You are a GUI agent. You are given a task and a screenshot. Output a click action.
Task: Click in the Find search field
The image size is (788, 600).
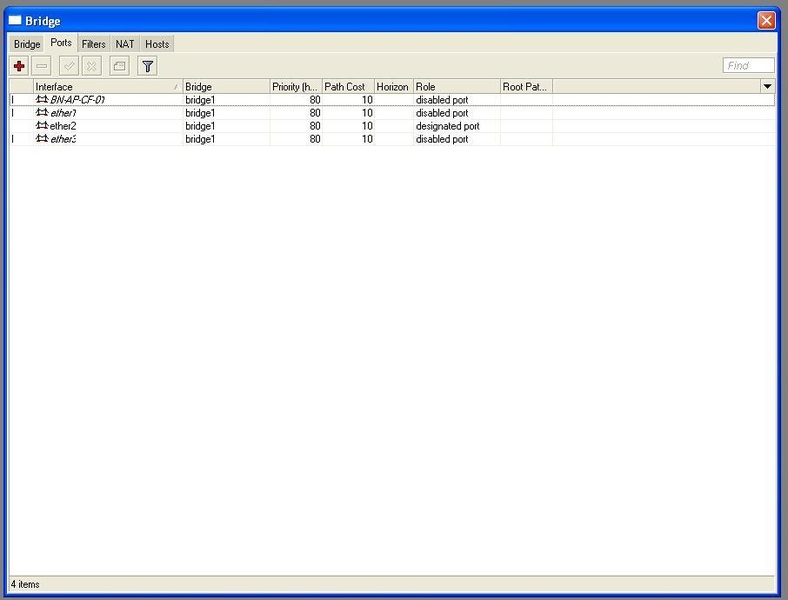pos(748,65)
